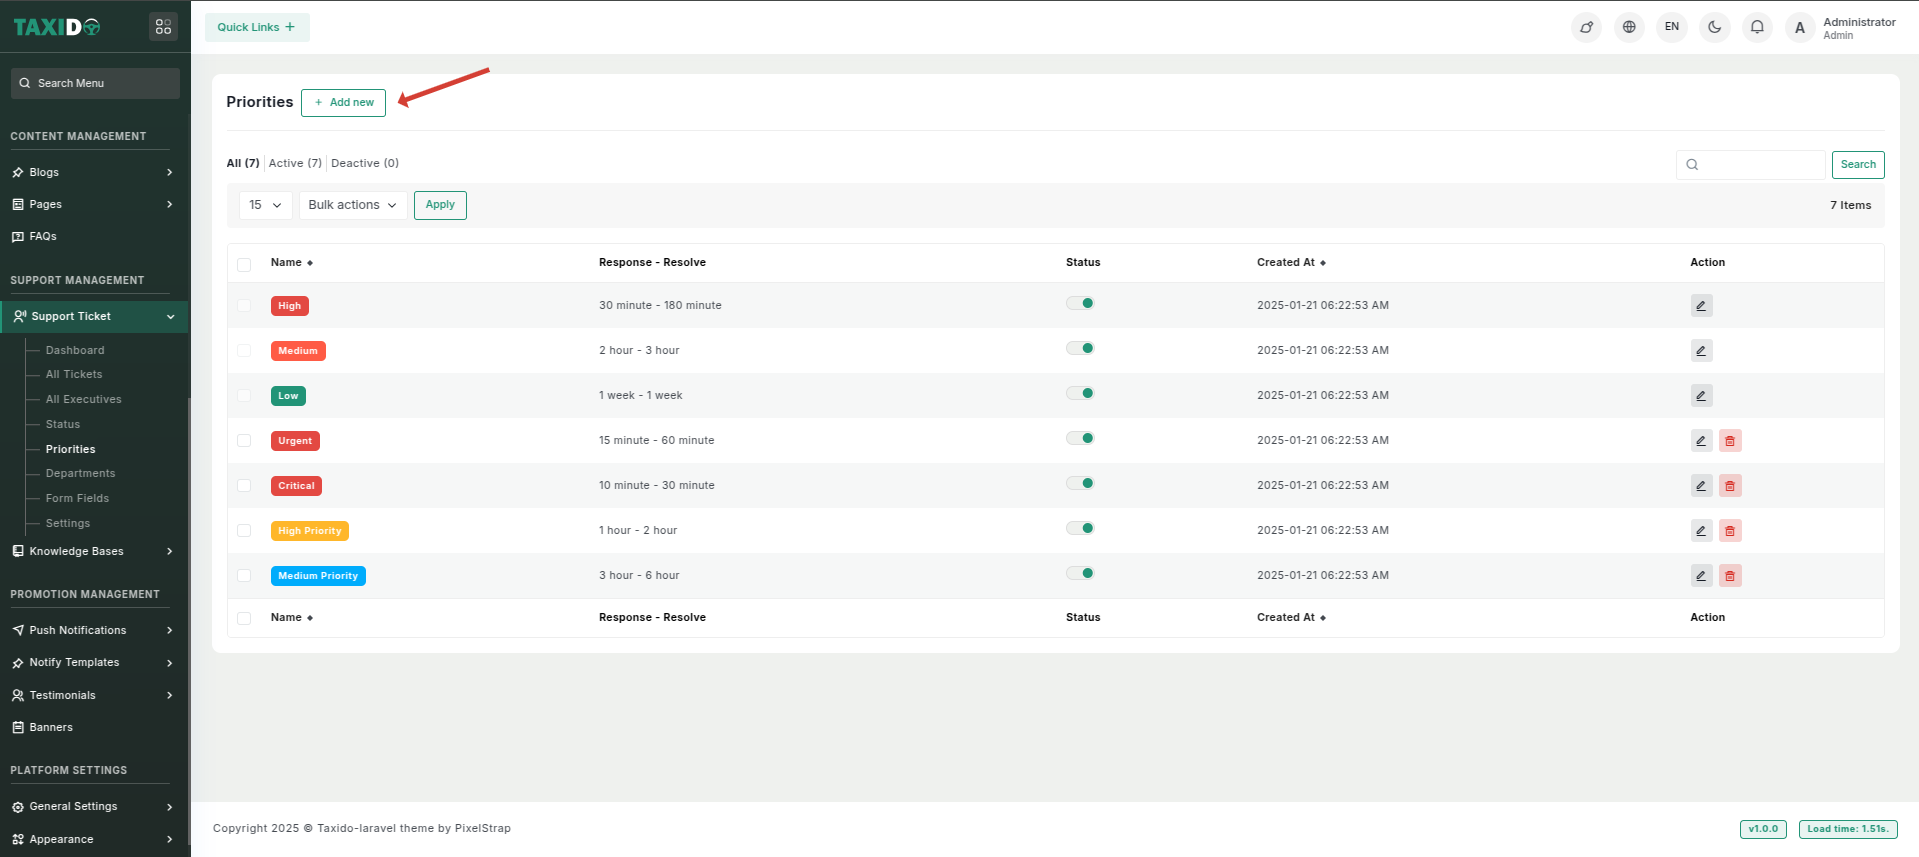Switch to the Active (7) filter tab
Image resolution: width=1919 pixels, height=857 pixels.
pos(295,163)
